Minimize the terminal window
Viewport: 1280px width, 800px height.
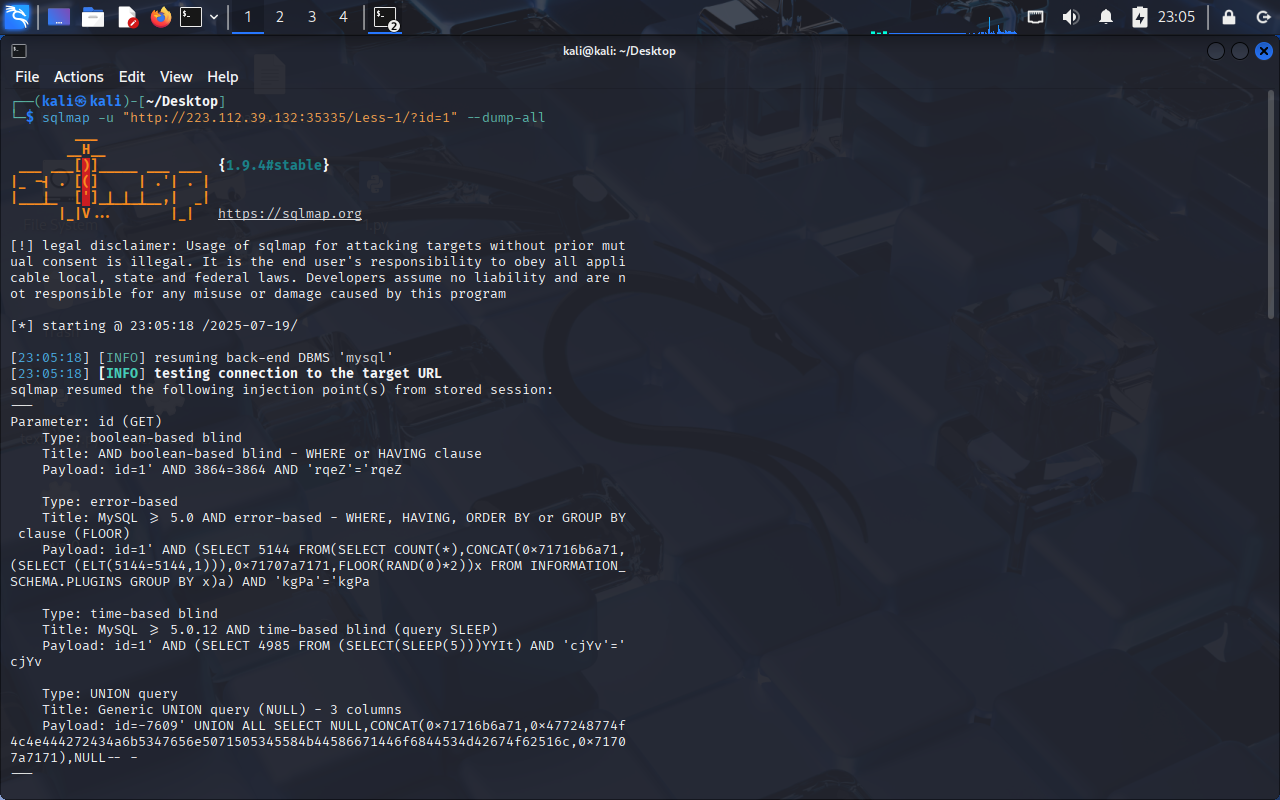[1216, 51]
